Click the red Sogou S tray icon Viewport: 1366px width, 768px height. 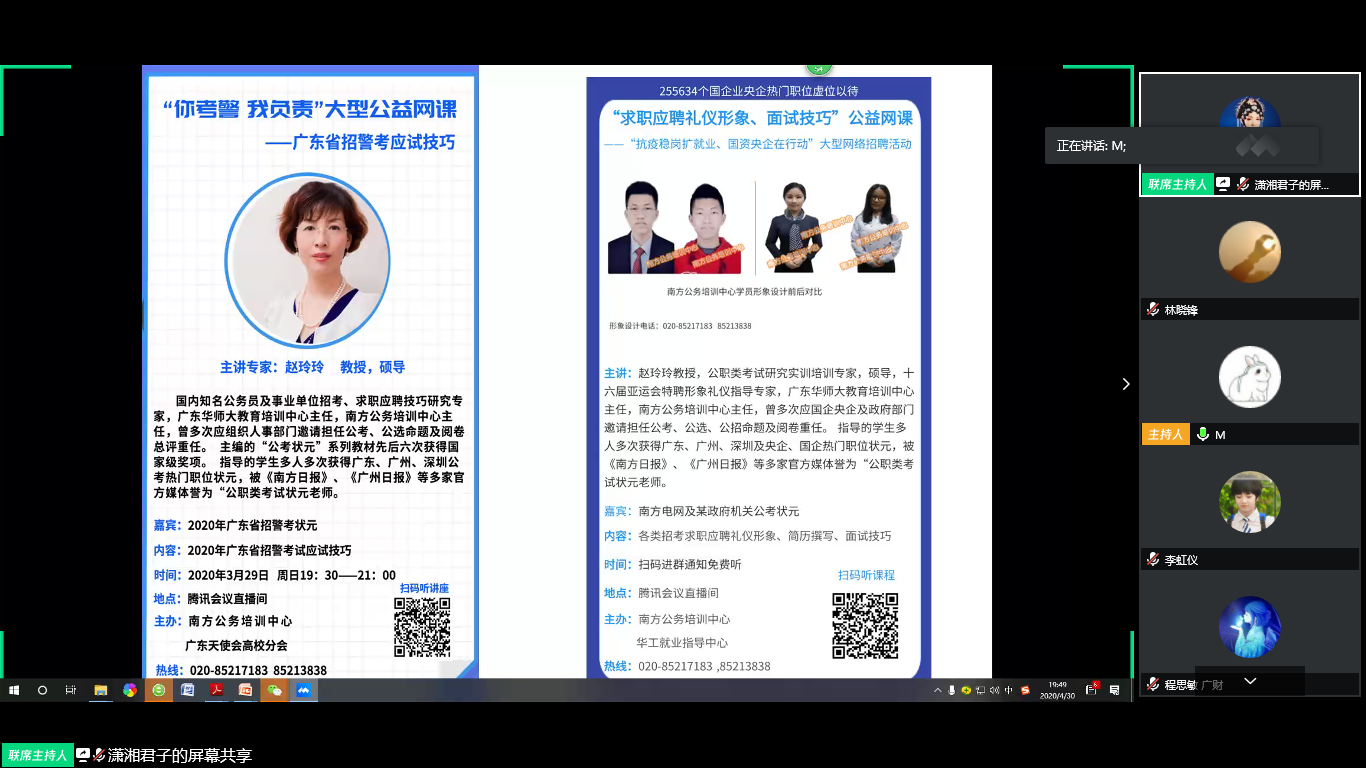tap(1025, 690)
